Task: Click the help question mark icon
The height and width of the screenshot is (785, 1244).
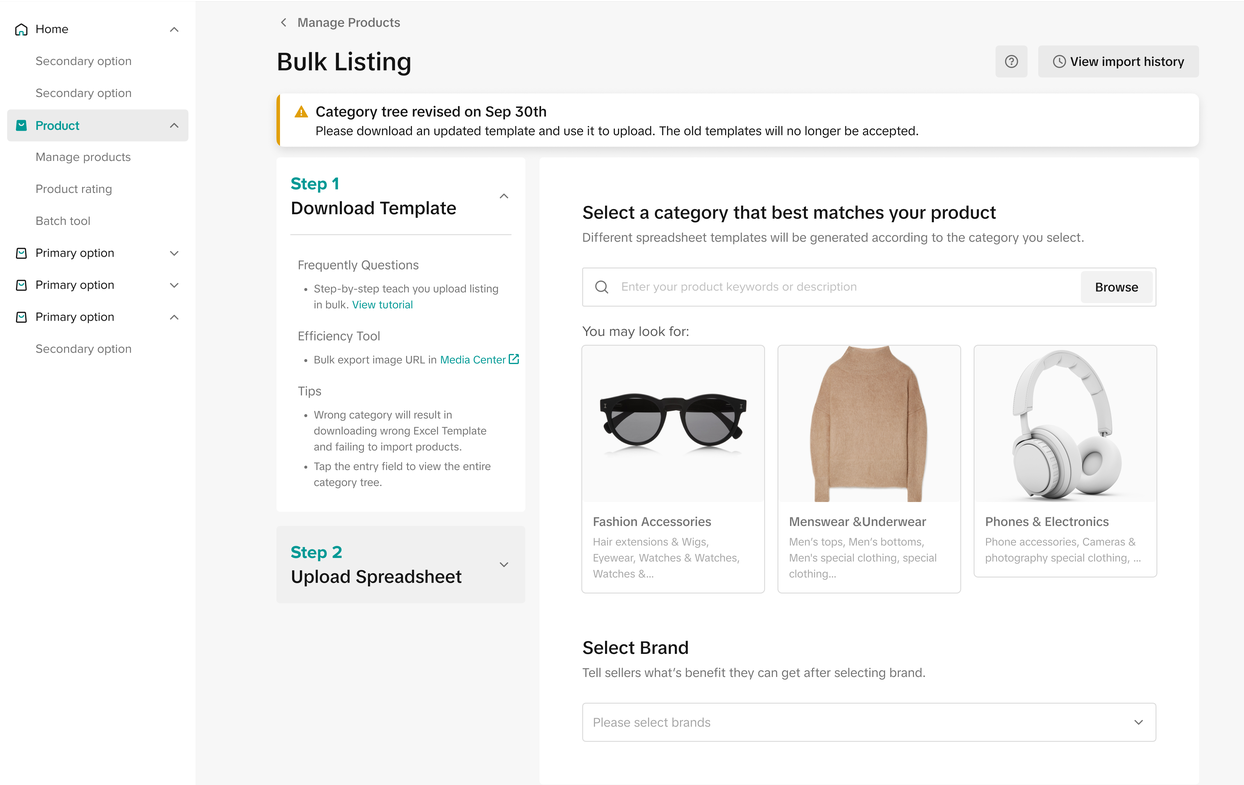Action: 1011,62
